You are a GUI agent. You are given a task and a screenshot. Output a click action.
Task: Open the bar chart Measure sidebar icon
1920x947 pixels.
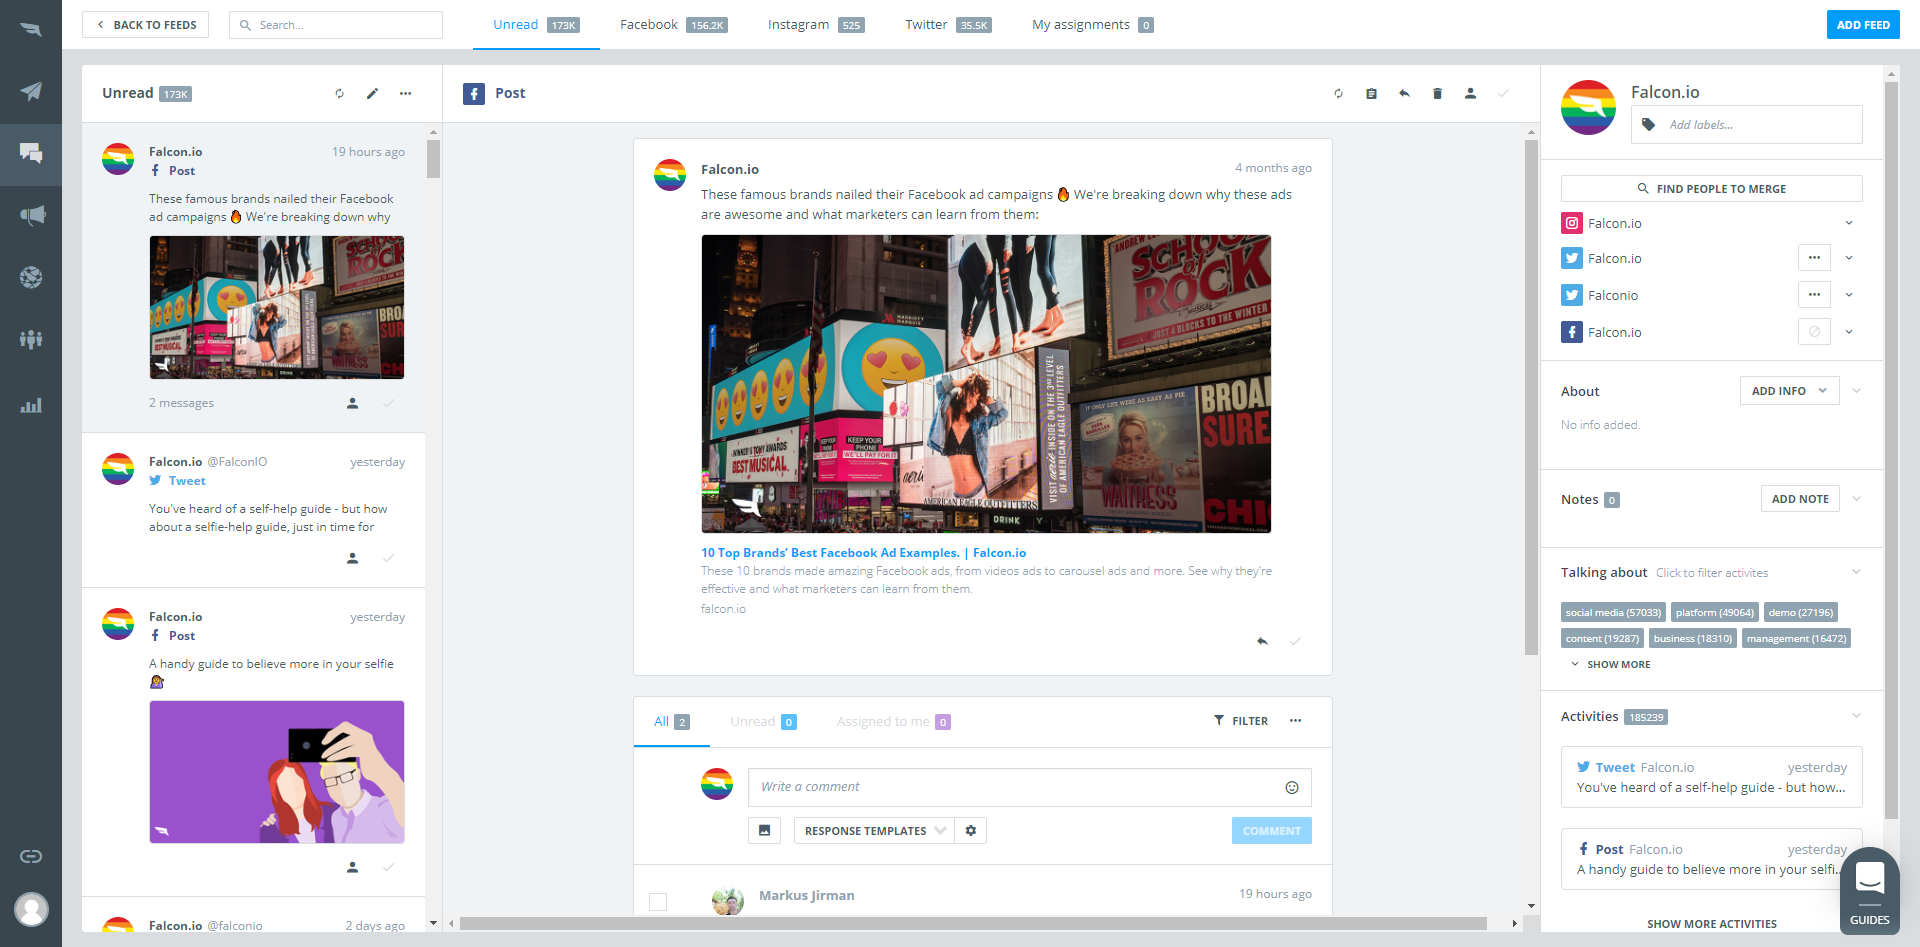(31, 405)
